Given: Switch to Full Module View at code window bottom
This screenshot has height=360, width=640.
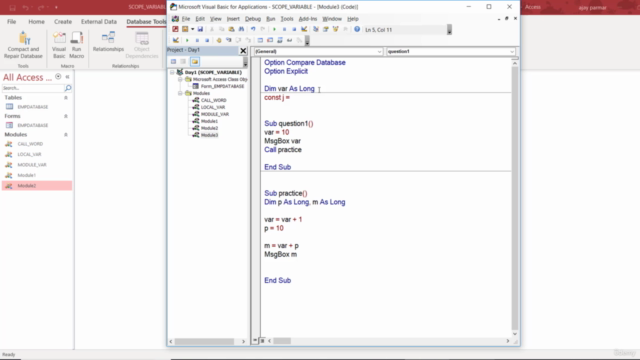Looking at the screenshot, I should 262,340.
